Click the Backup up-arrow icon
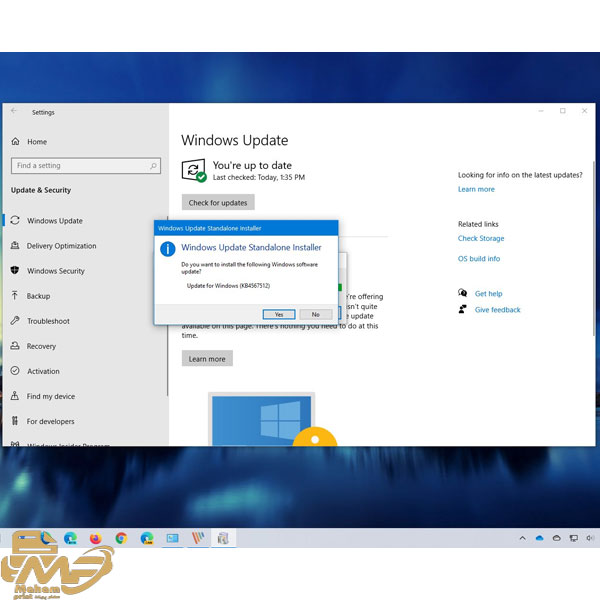The image size is (600, 600). click(15, 295)
